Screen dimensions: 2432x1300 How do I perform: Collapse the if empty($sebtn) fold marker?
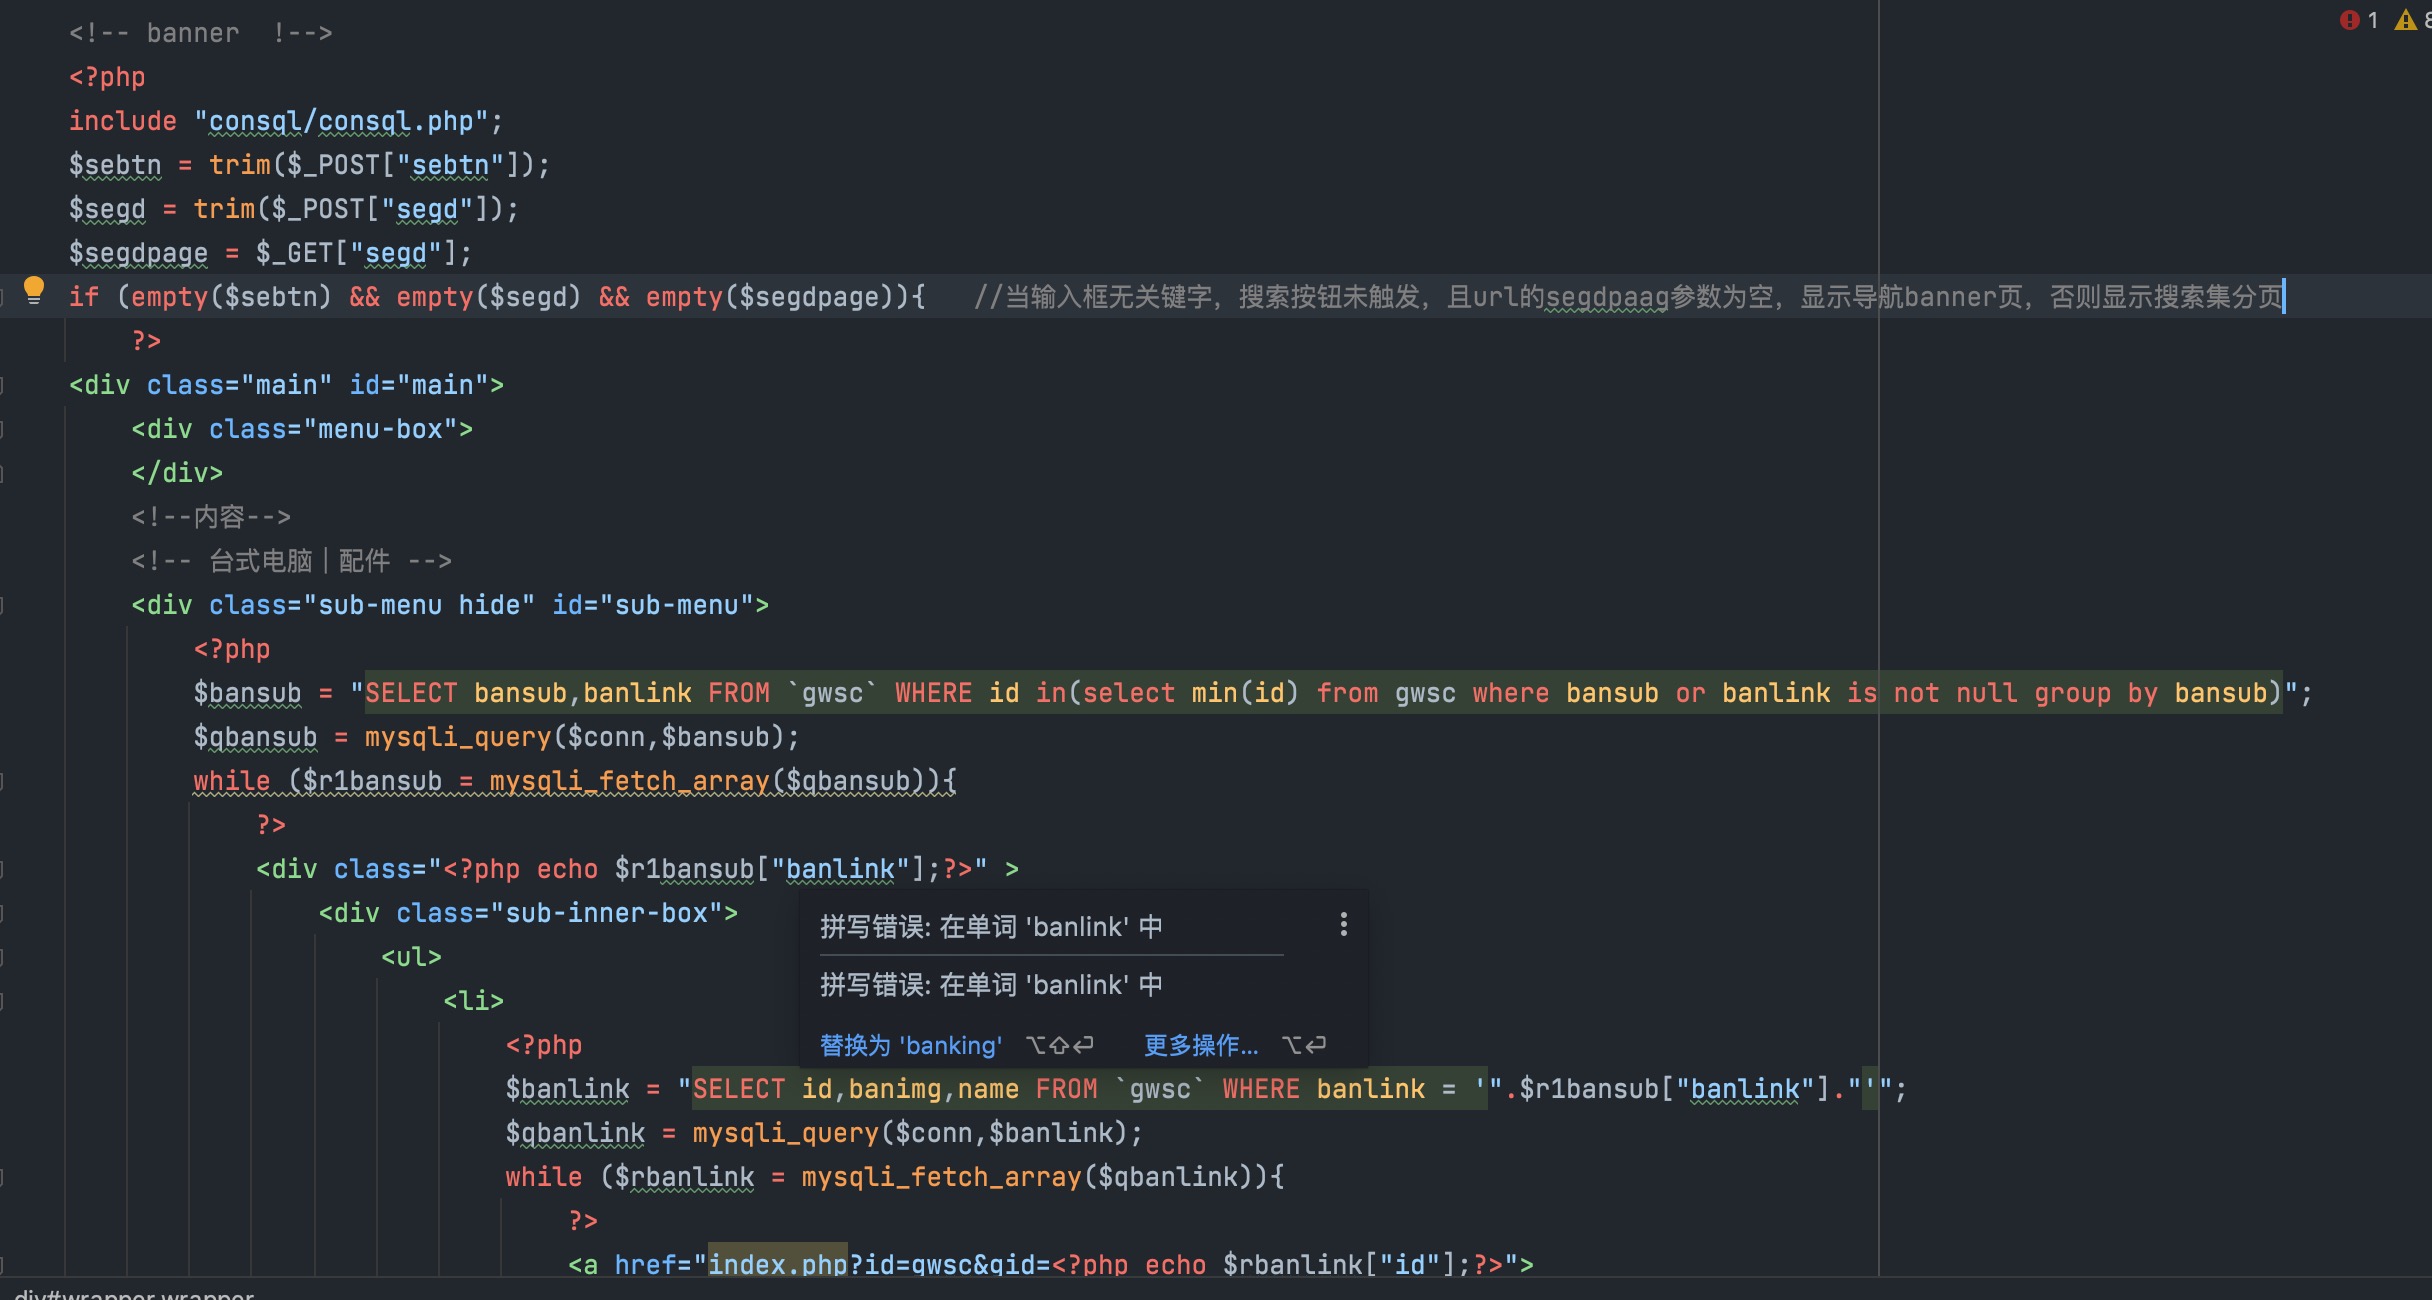pyautogui.click(x=3, y=297)
